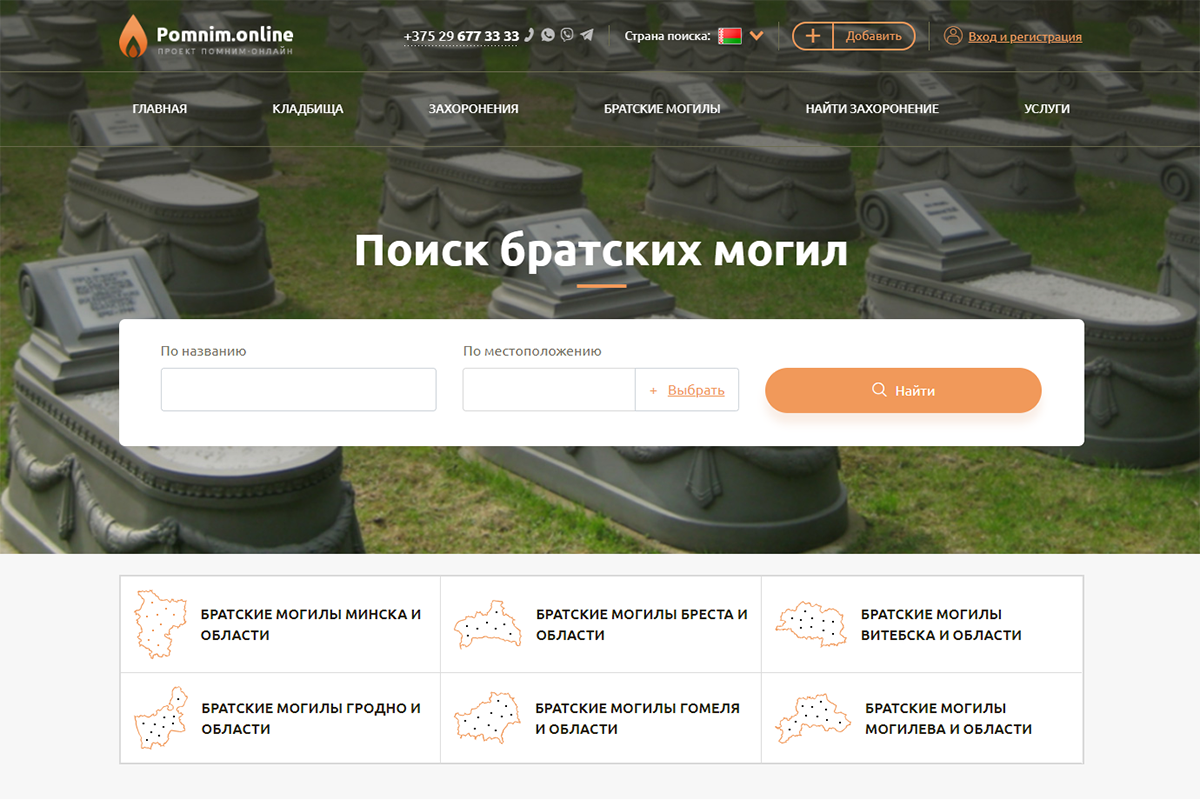1200x800 pixels.
Task: Click the Добавить button
Action: click(x=873, y=36)
